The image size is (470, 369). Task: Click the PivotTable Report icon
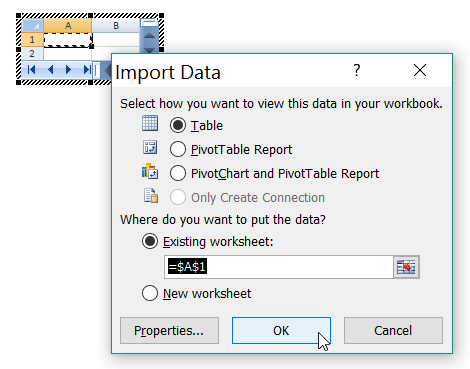tap(150, 147)
